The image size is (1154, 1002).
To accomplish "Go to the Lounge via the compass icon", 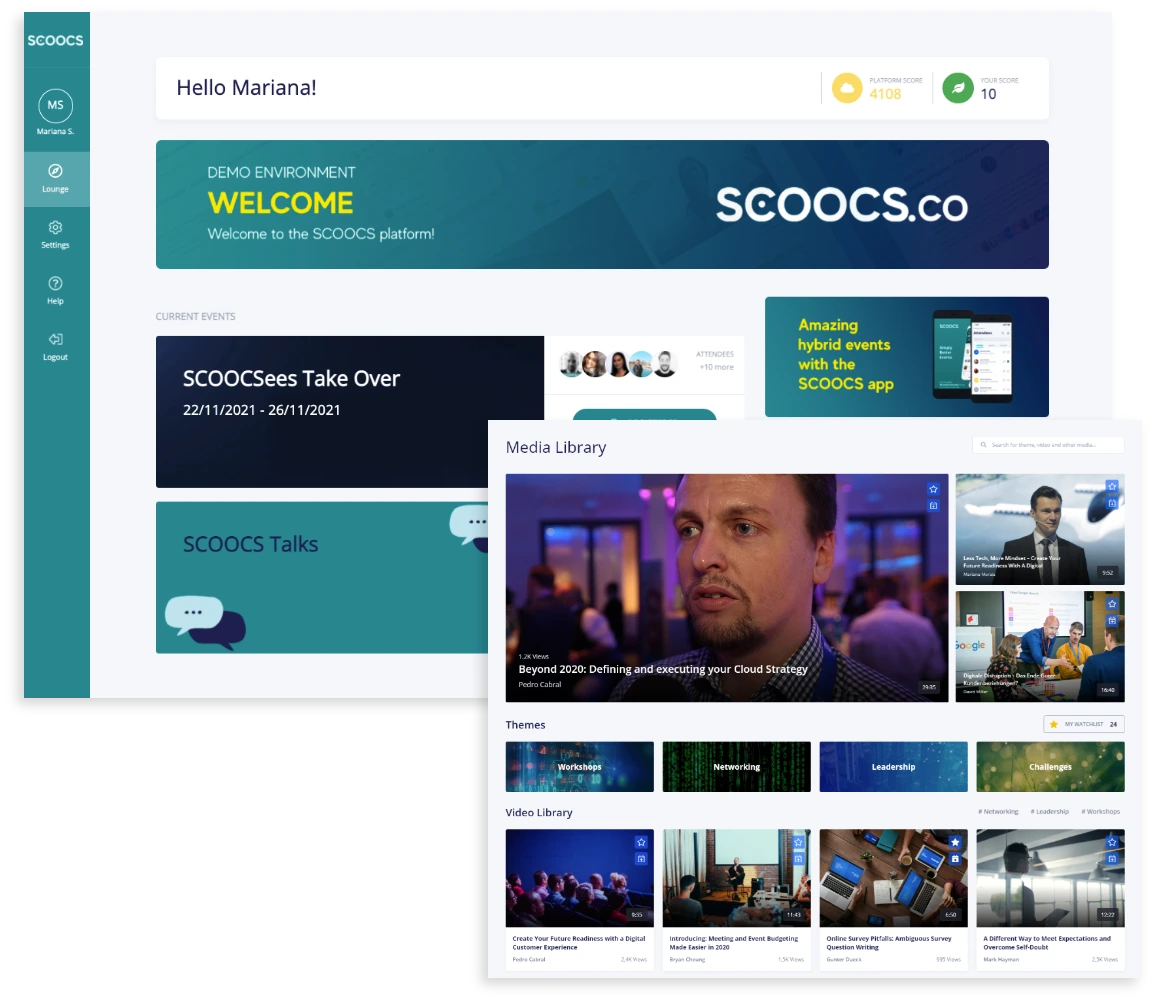I will pyautogui.click(x=55, y=171).
